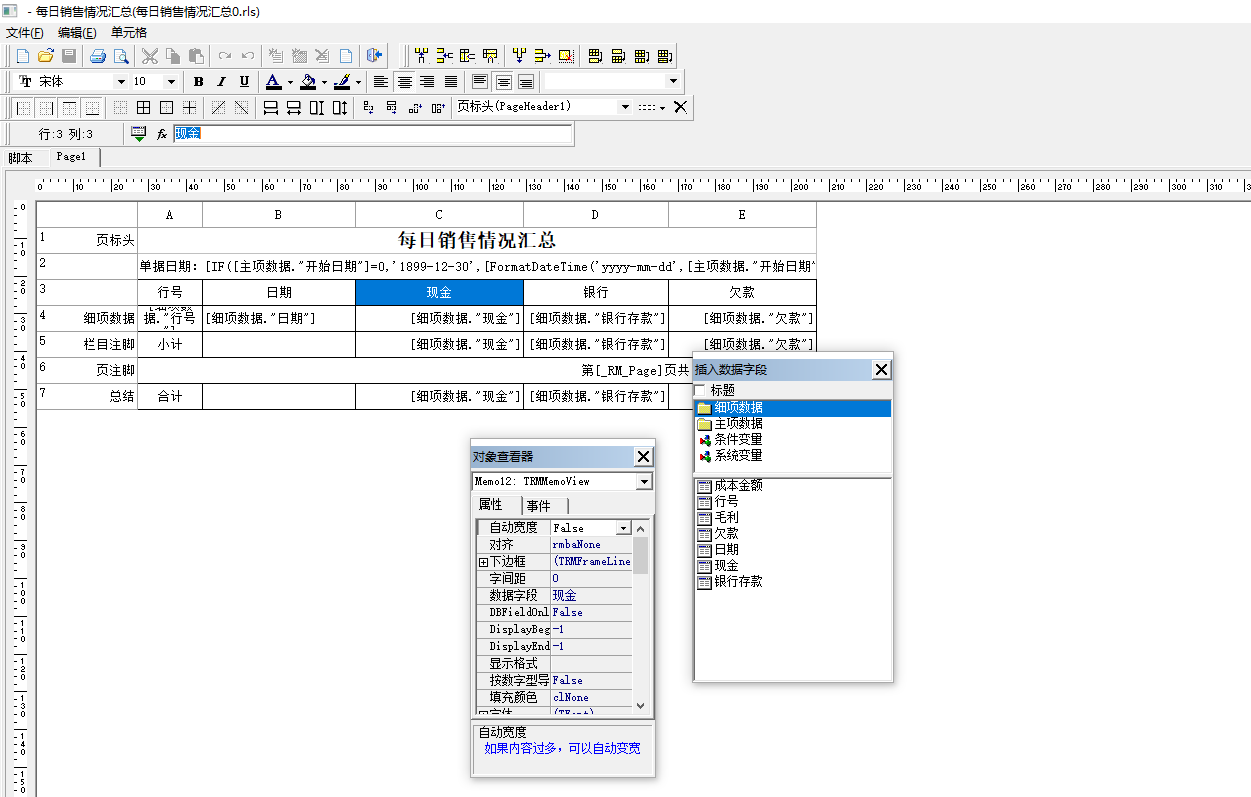This screenshot has width=1251, height=797.
Task: Click the Paste clipboard icon
Action: pos(196,56)
